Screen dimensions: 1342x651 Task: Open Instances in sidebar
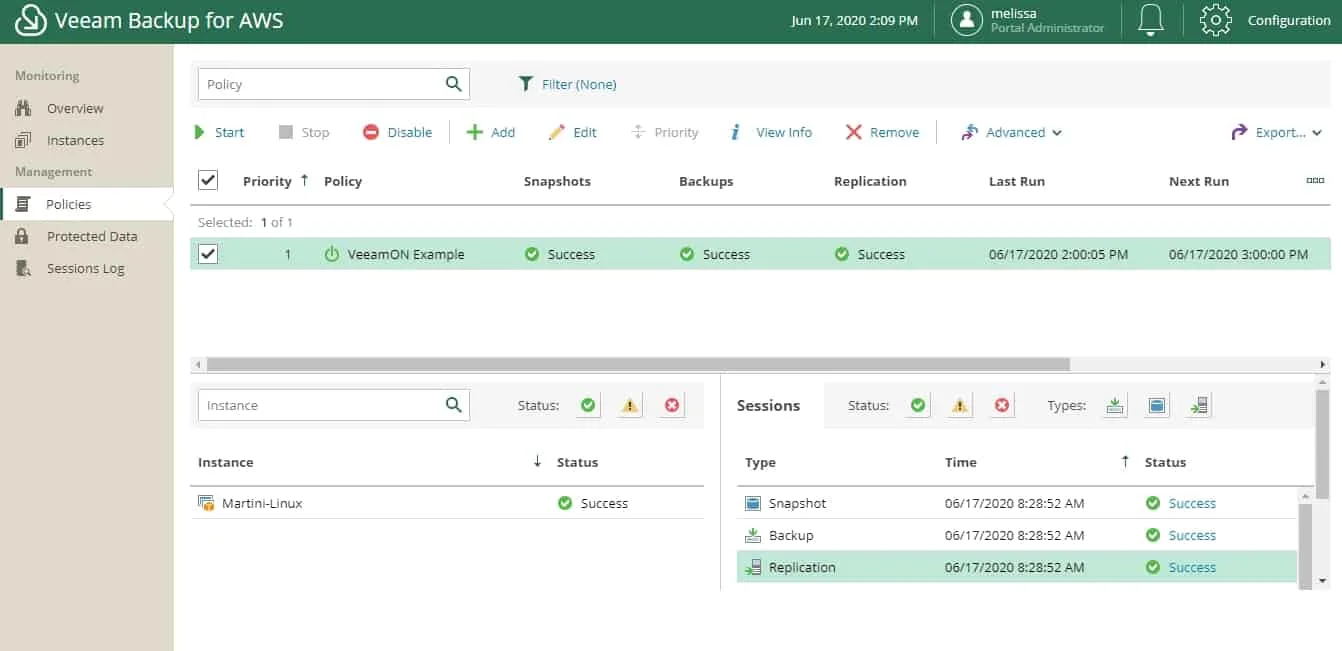[75, 140]
